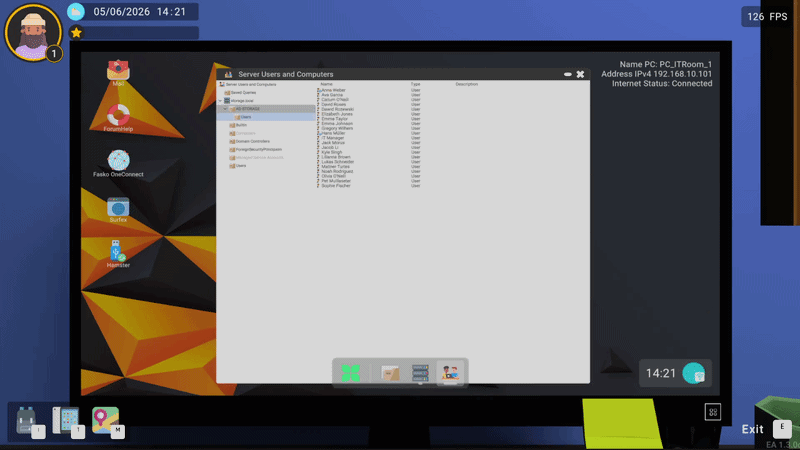This screenshot has width=800, height=450.
Task: Launch the ForumHelp lifebuoy icon
Action: [118, 117]
